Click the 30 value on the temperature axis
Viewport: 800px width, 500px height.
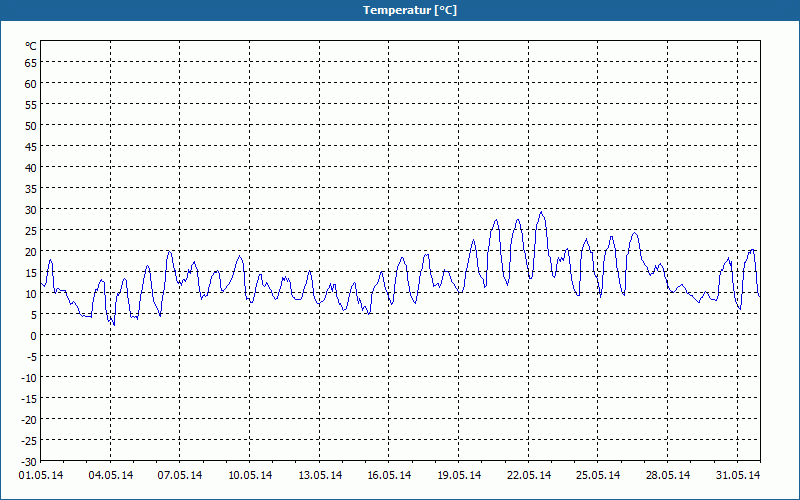click(x=31, y=210)
